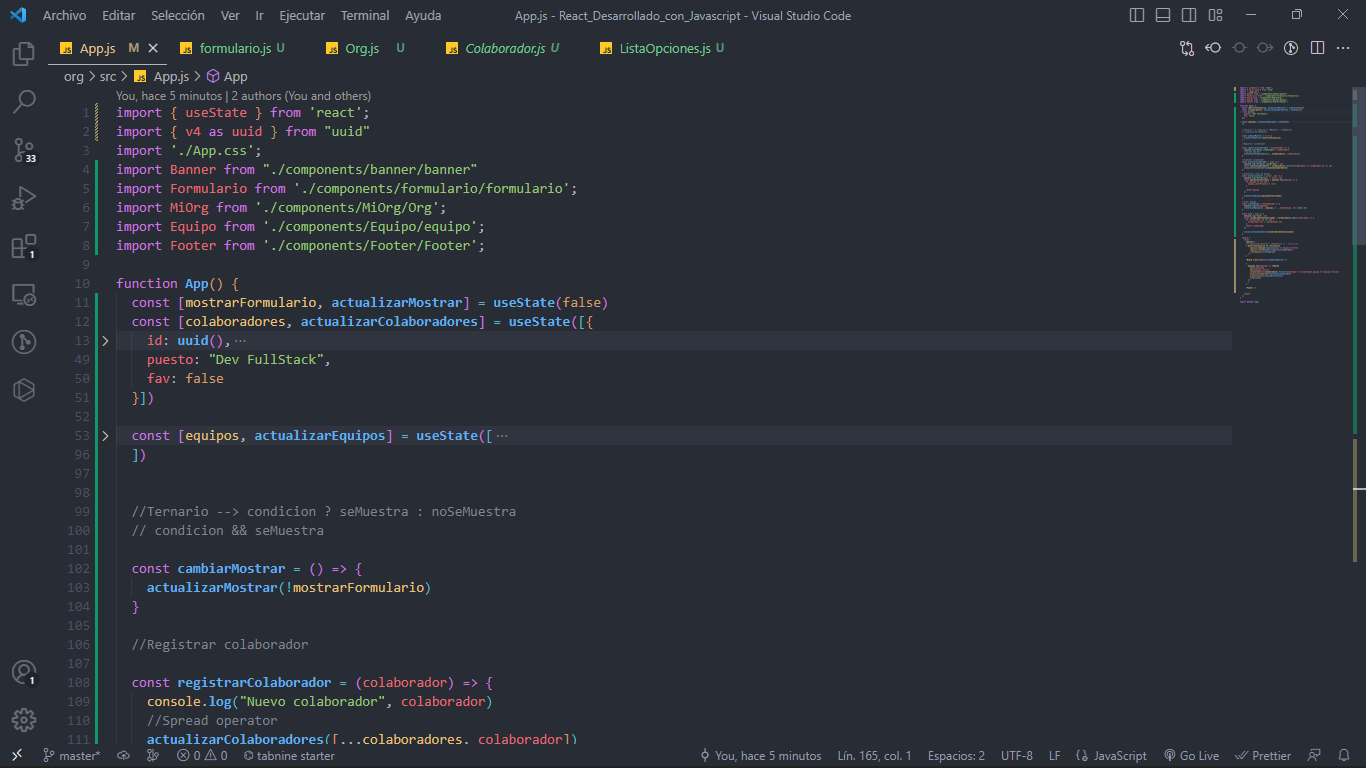The image size is (1366, 768).
Task: Click Lín. 165, col. 1 cursor position
Action: (x=874, y=756)
